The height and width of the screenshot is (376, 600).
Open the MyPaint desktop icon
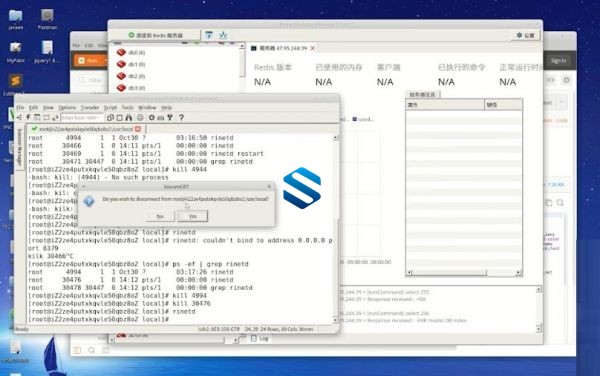coord(16,52)
